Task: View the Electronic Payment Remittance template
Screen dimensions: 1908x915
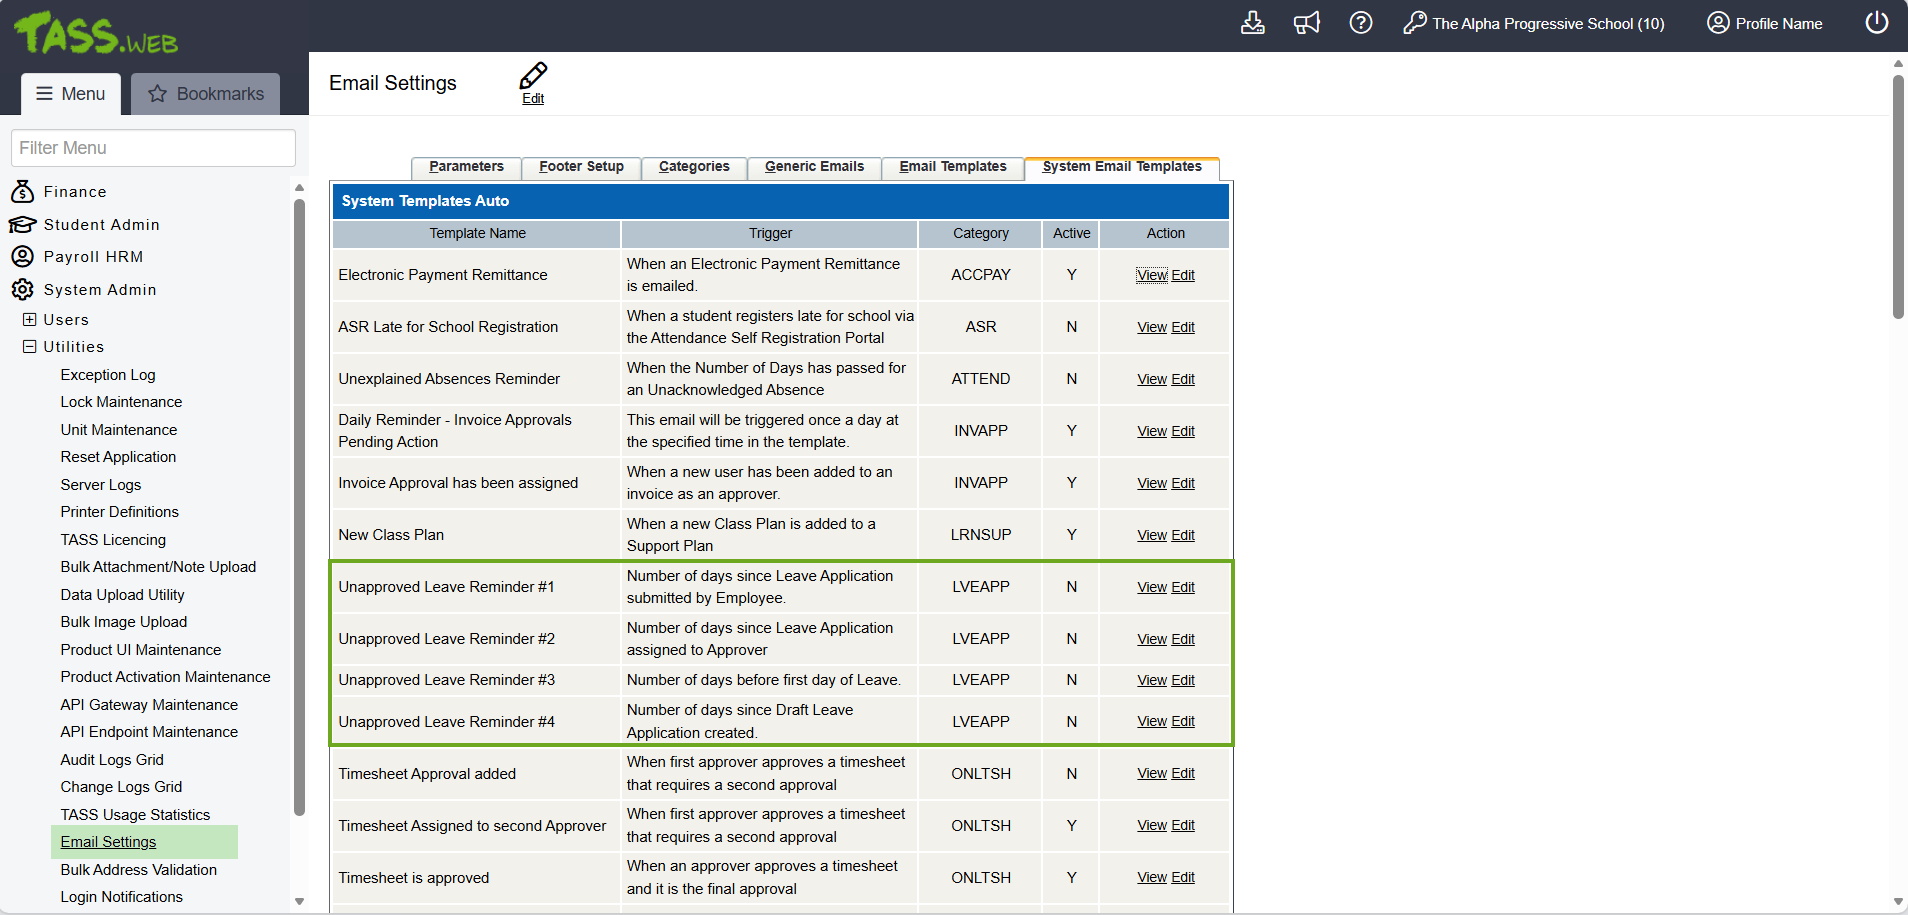Action: pos(1151,275)
